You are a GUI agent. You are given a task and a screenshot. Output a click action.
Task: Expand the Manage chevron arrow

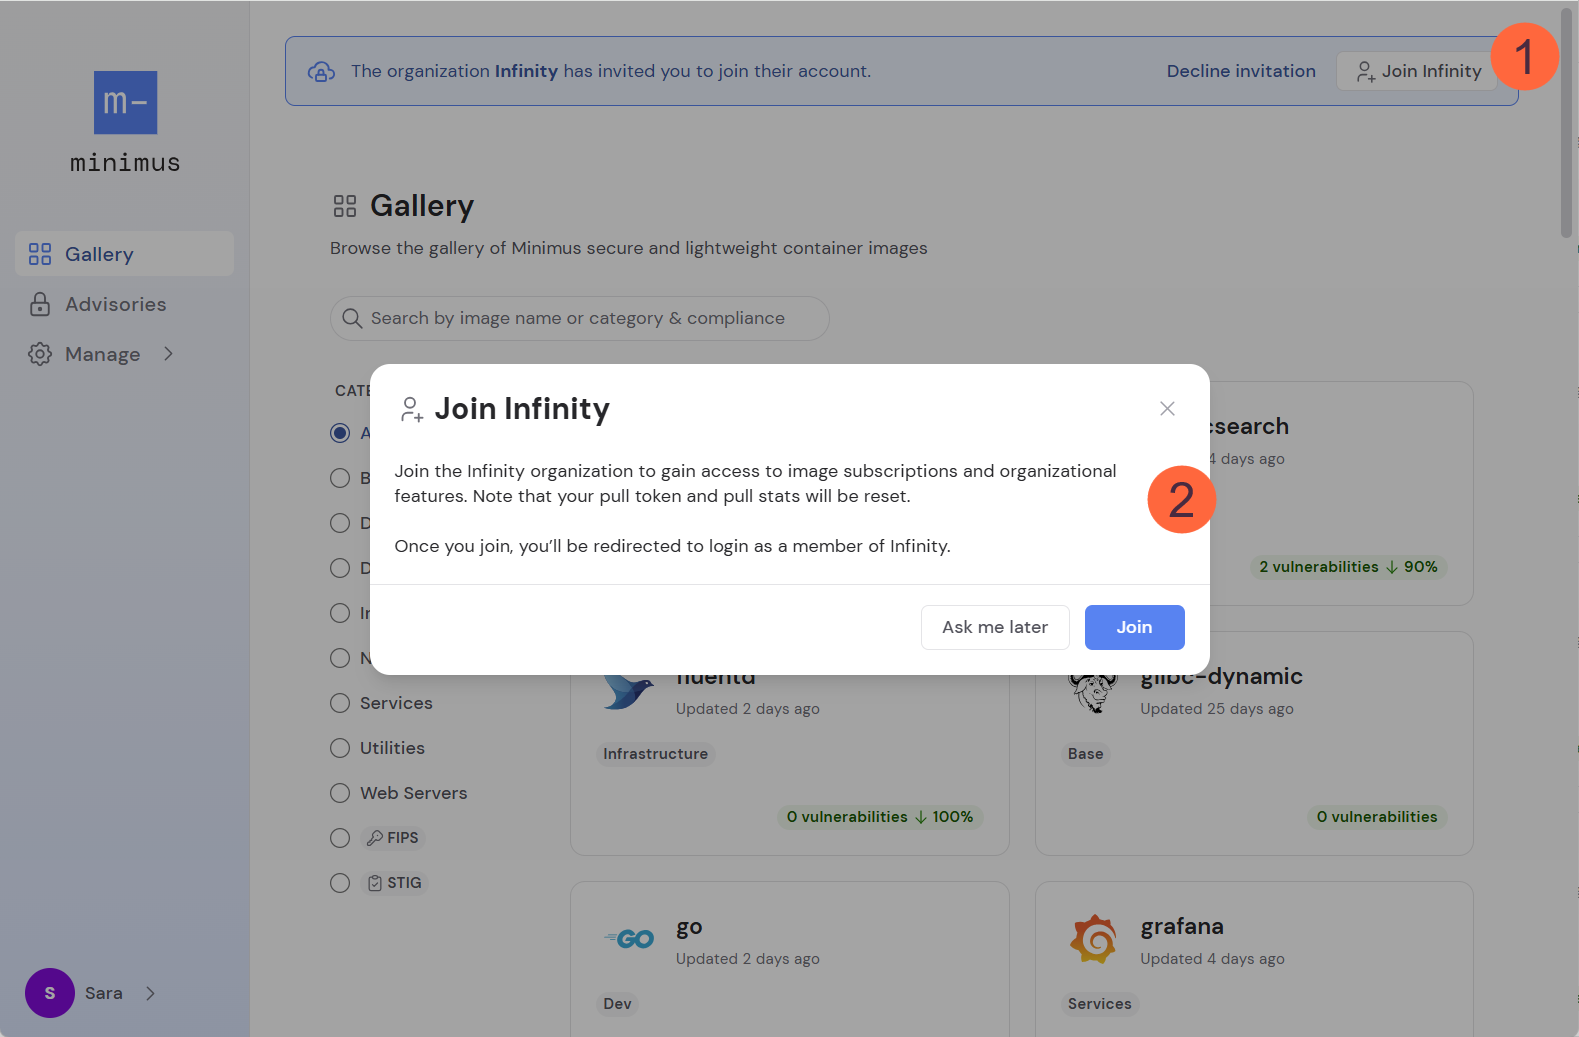coord(168,353)
